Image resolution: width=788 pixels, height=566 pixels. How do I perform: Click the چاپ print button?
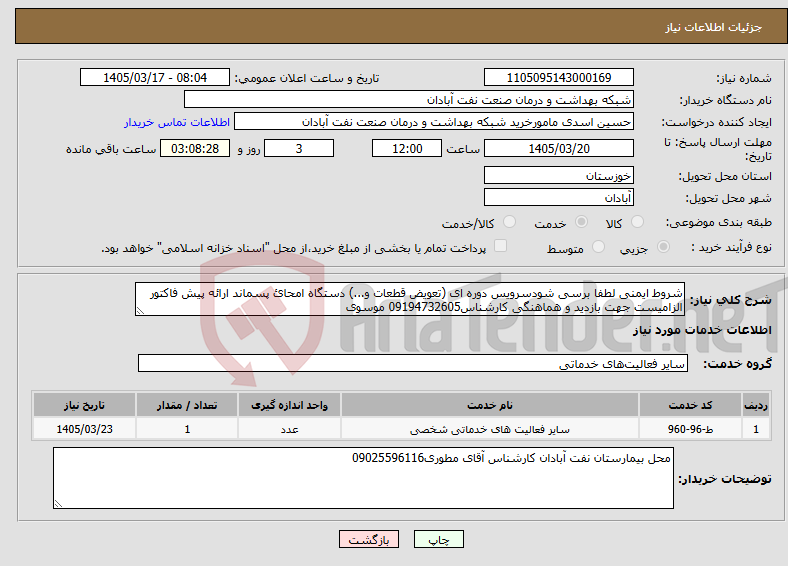[x=439, y=539]
